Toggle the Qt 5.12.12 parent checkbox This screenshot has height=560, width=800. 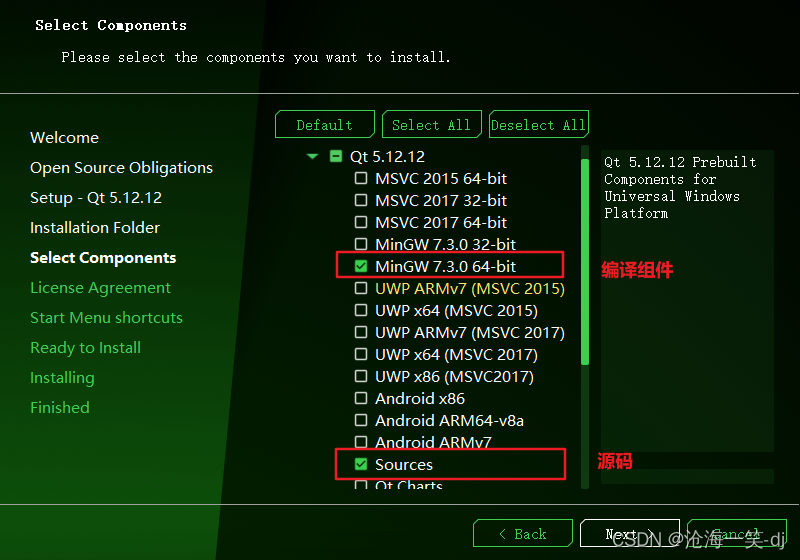pyautogui.click(x=336, y=156)
